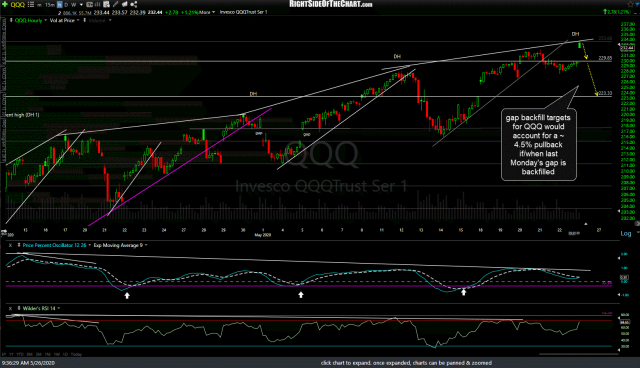Viewport: 640px width, 368px height.
Task: Click the 232.44 current price marker
Action: tap(627, 48)
